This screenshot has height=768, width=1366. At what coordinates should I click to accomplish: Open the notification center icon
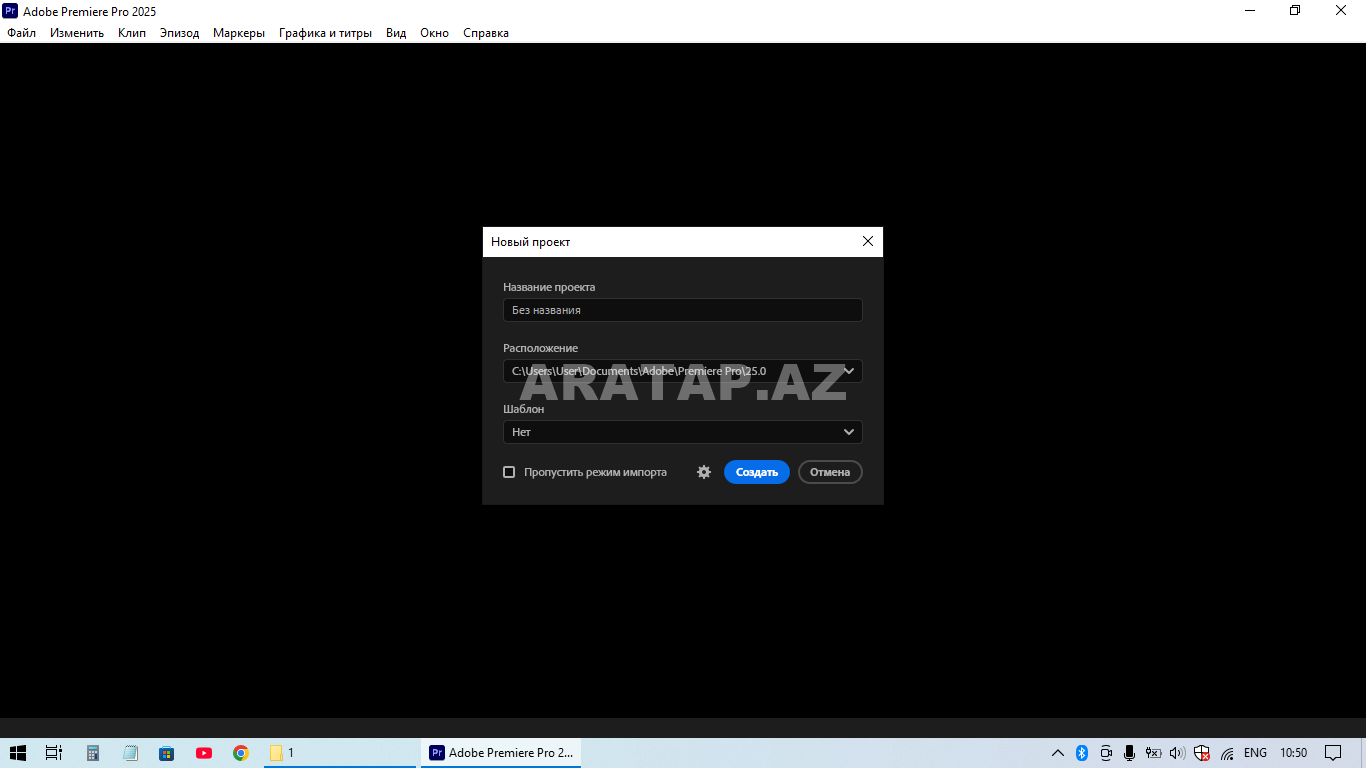[x=1333, y=753]
